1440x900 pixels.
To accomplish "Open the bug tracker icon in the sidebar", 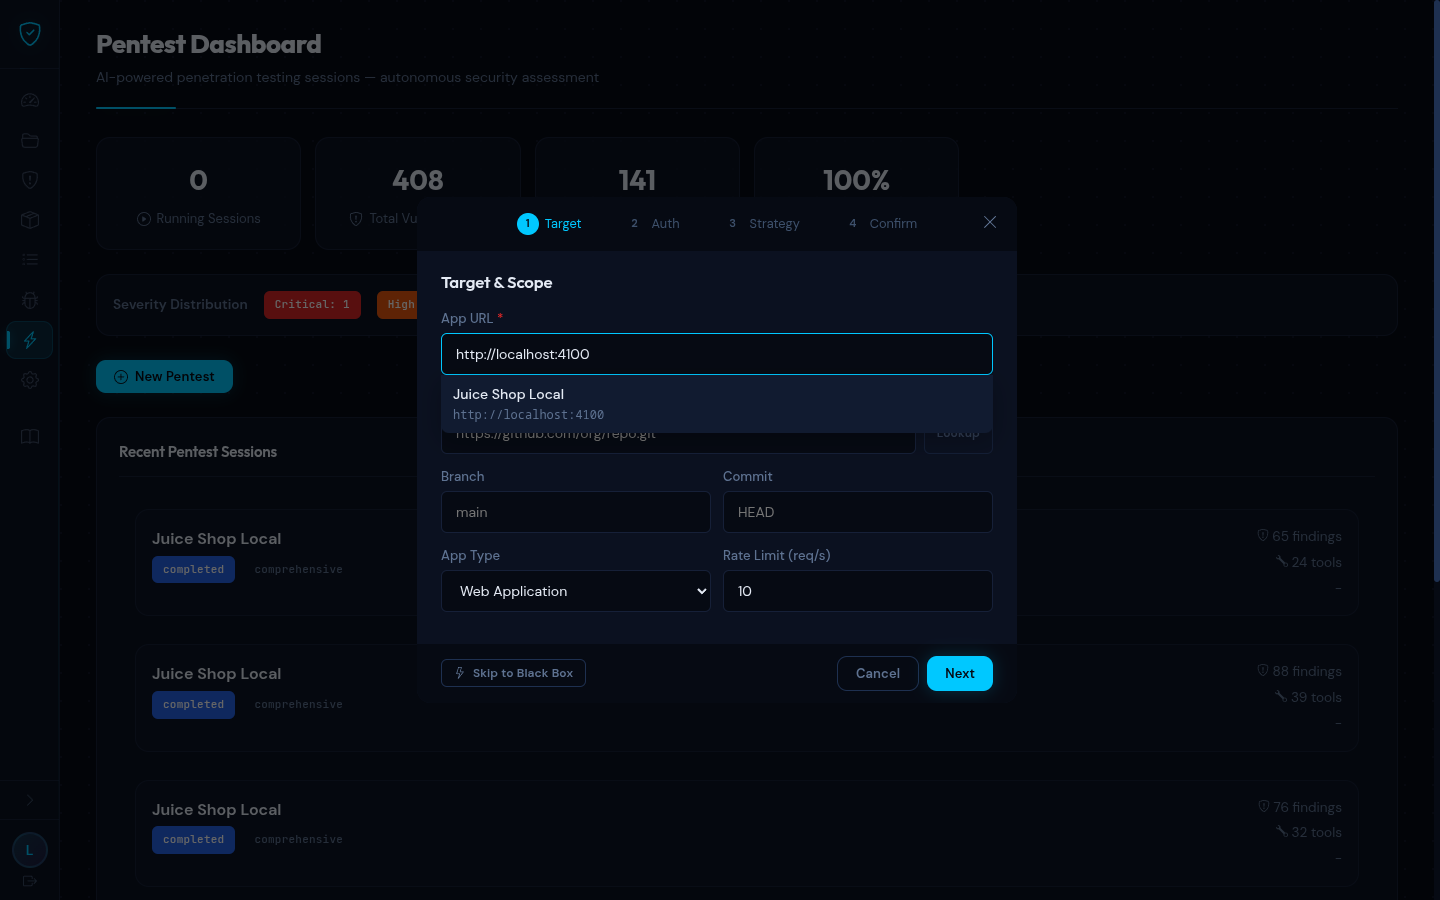I will [x=29, y=300].
